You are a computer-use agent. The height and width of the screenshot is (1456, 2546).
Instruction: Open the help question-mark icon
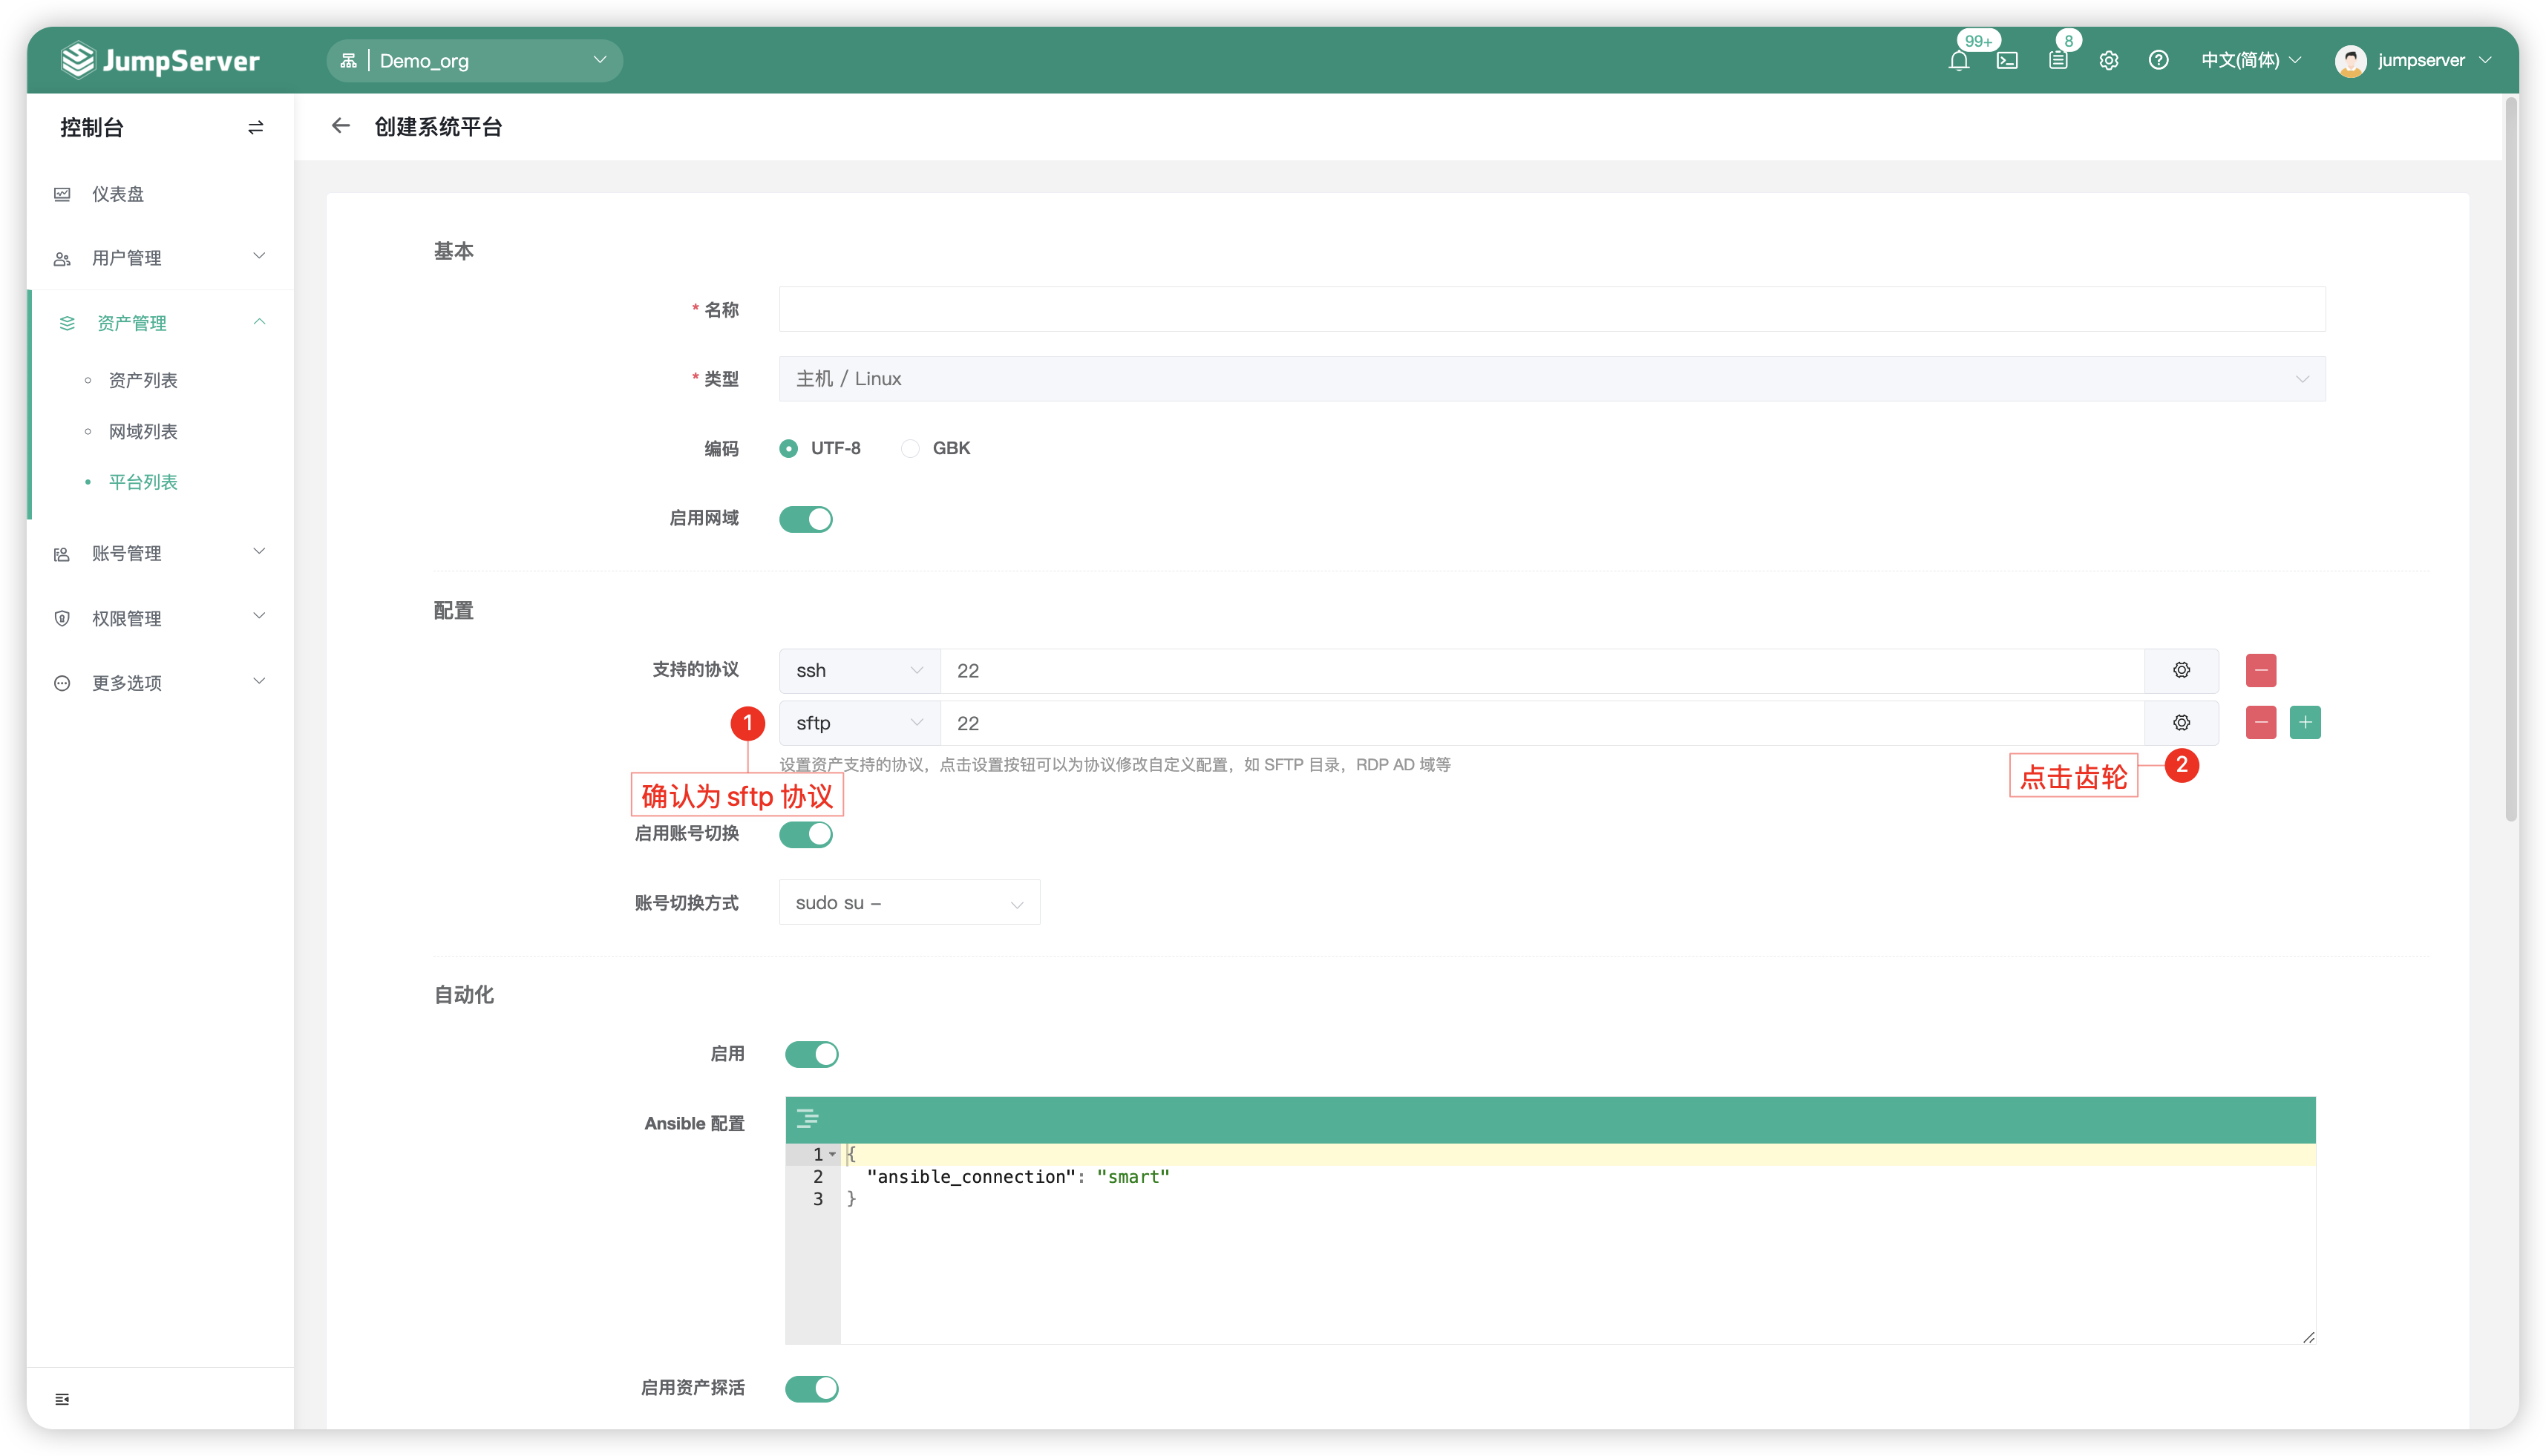coord(2158,61)
